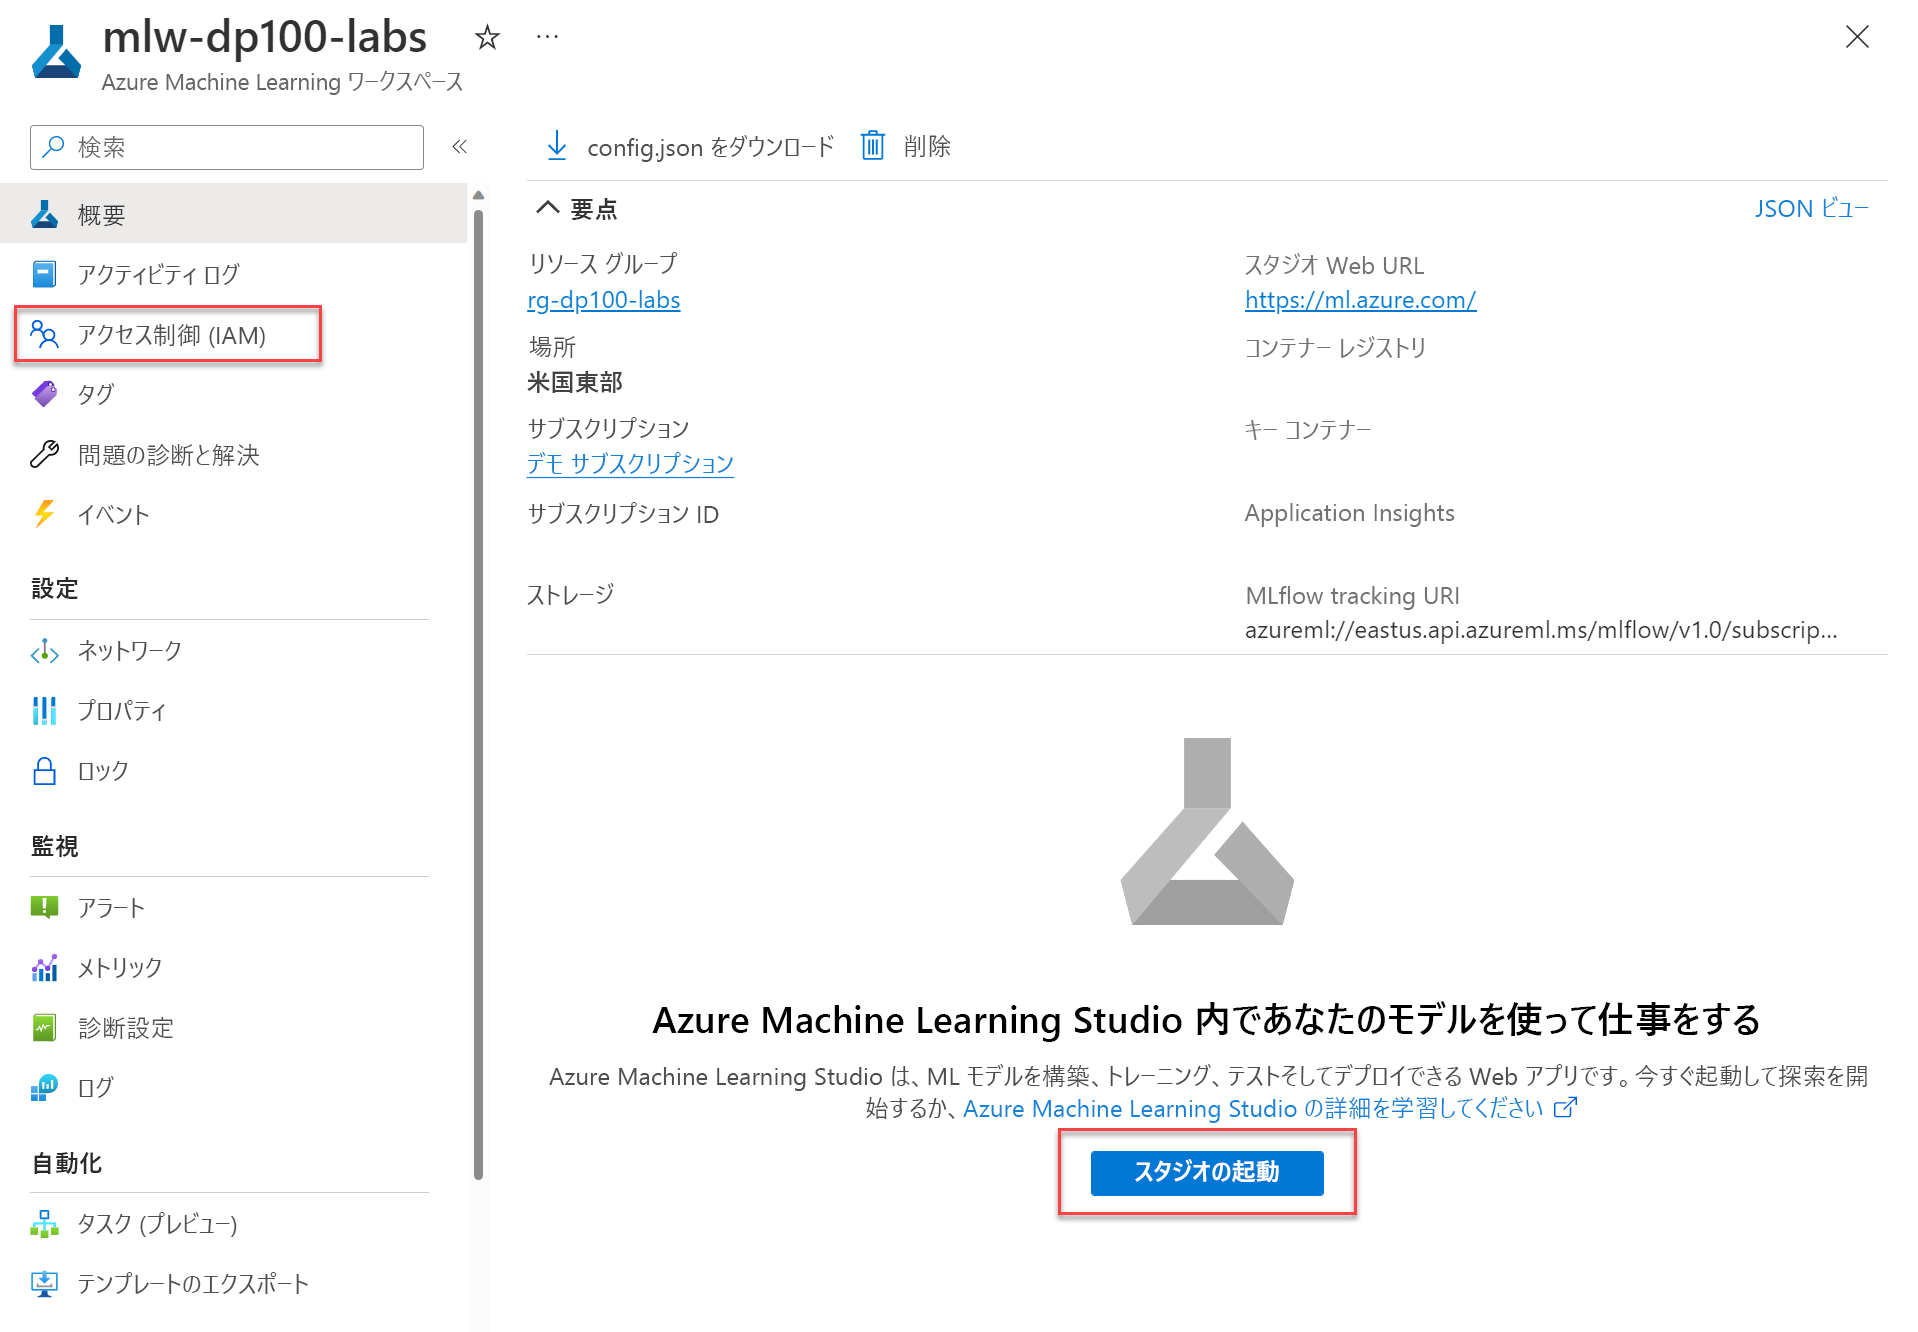1918x1332 pixels.
Task: Toggle the favorite star next to mlw-dp100-labs
Action: (487, 38)
